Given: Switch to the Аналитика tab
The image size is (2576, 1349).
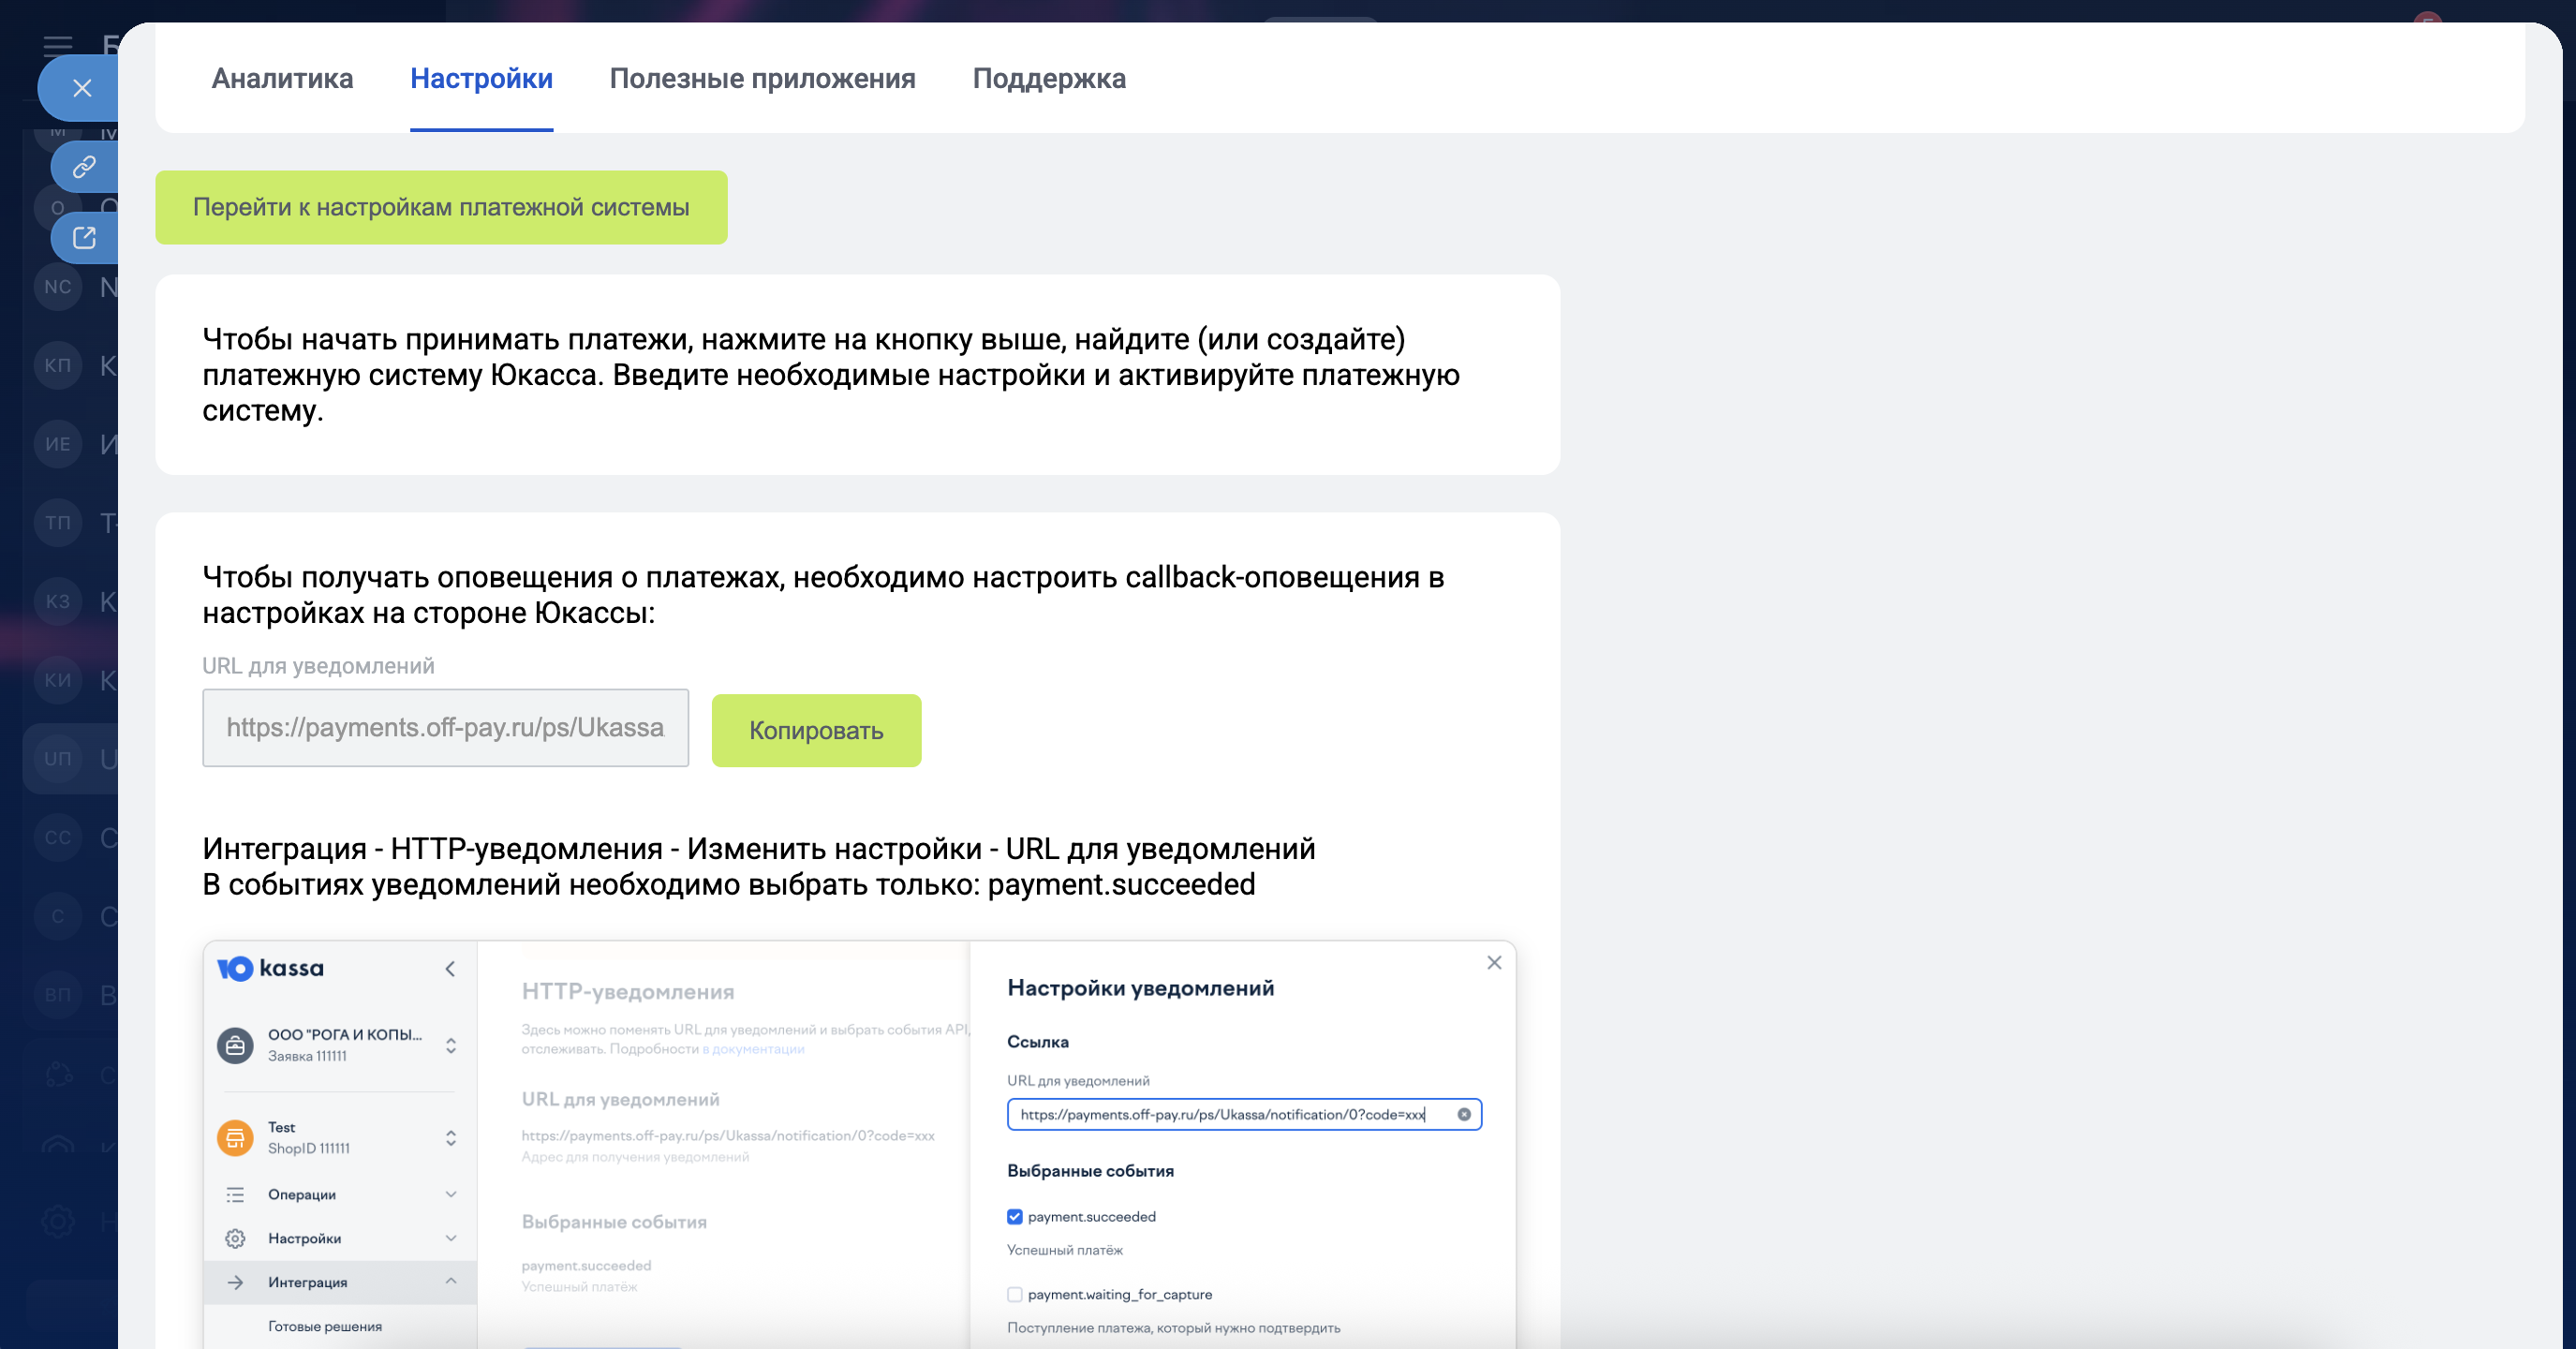Looking at the screenshot, I should point(282,78).
